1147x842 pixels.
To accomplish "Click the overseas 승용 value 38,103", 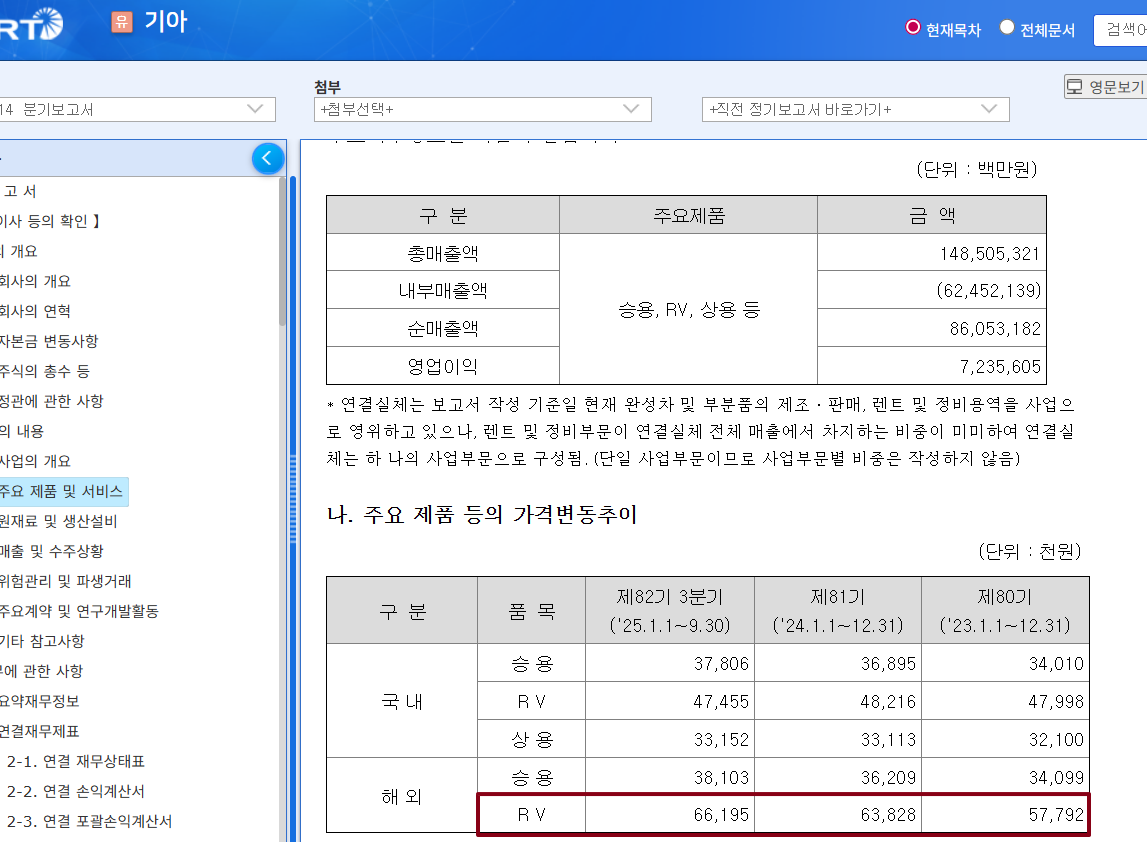I will tap(721, 778).
